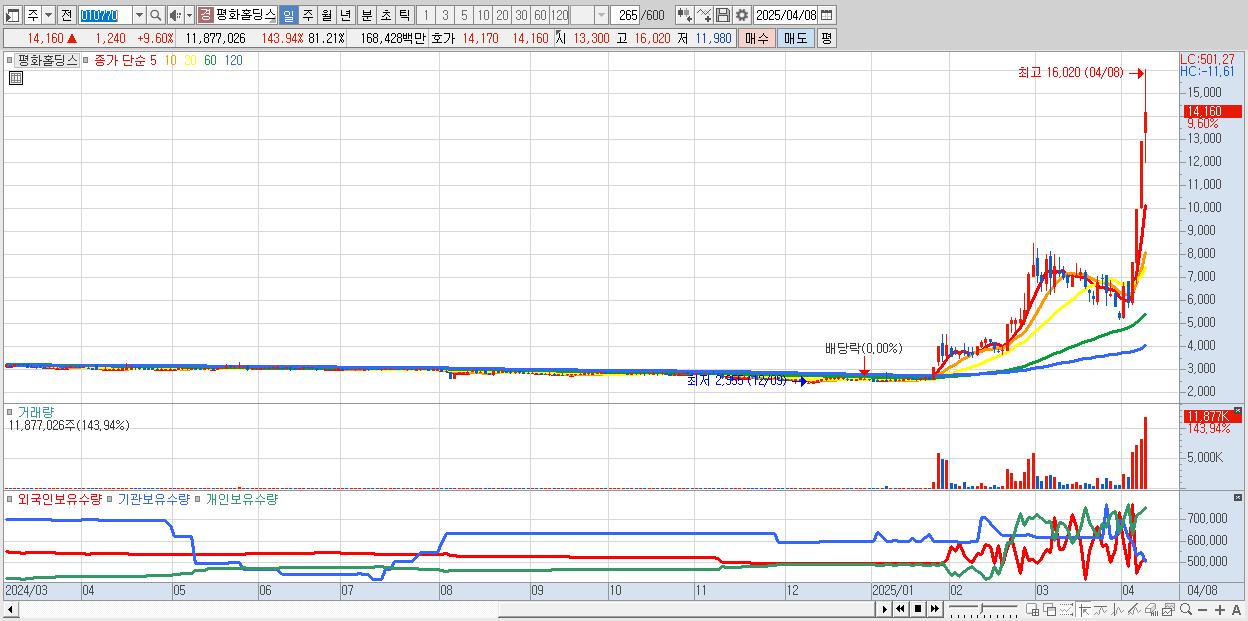
Task: Select the 3 interval tab
Action: (x=444, y=15)
